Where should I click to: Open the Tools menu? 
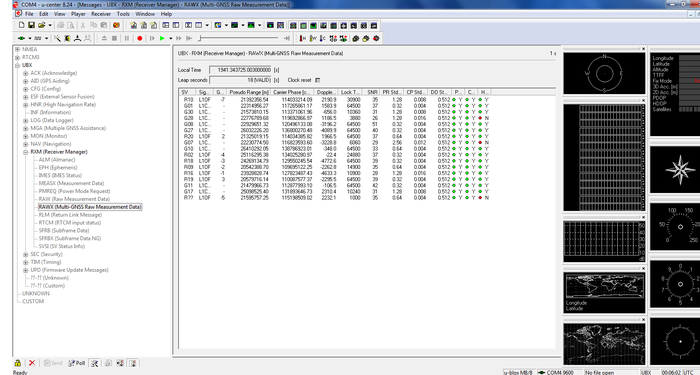pos(123,14)
